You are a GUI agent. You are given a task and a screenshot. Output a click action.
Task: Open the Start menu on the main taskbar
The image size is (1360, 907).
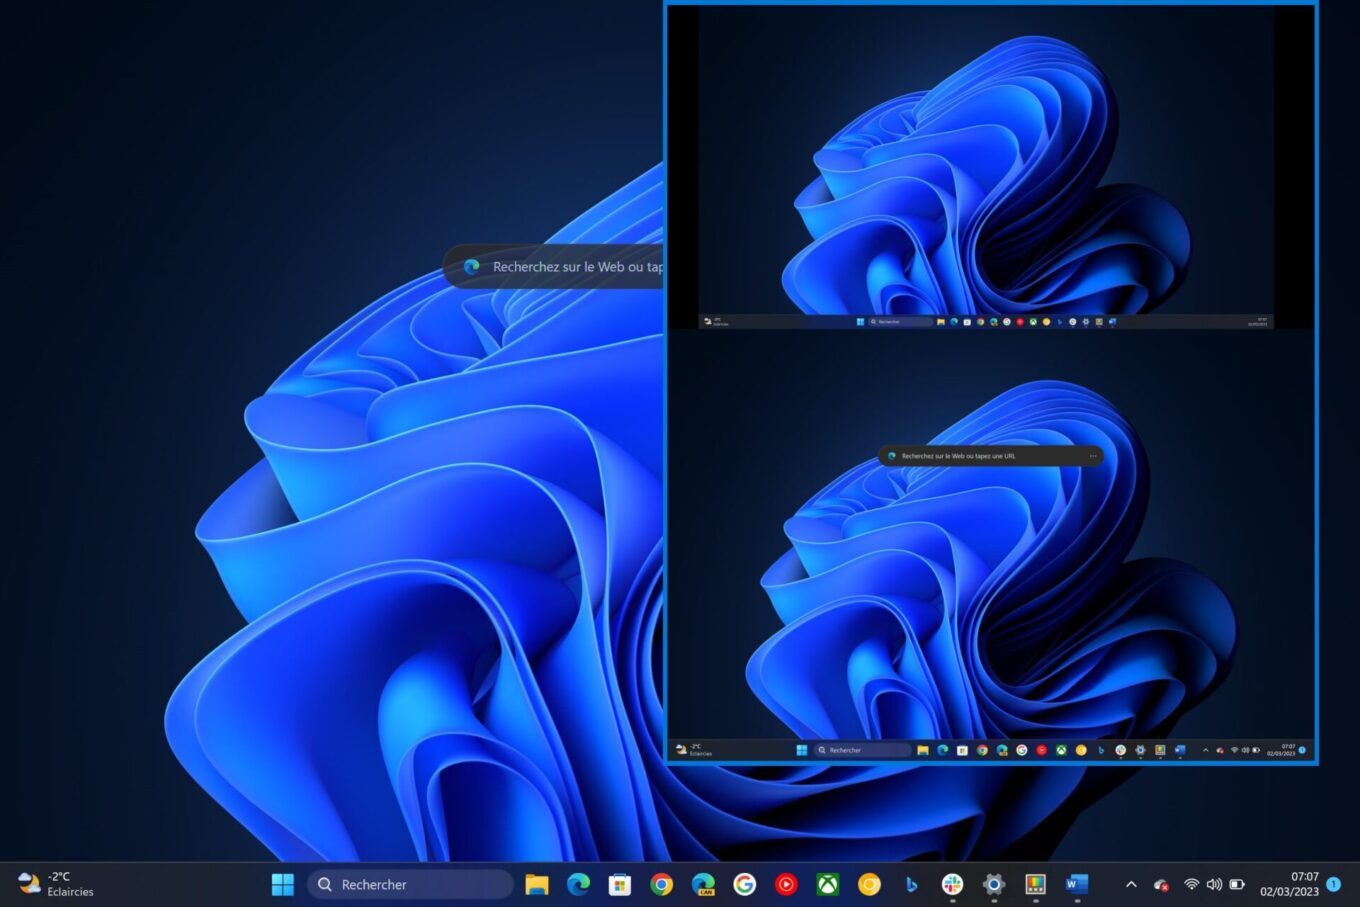coord(283,884)
